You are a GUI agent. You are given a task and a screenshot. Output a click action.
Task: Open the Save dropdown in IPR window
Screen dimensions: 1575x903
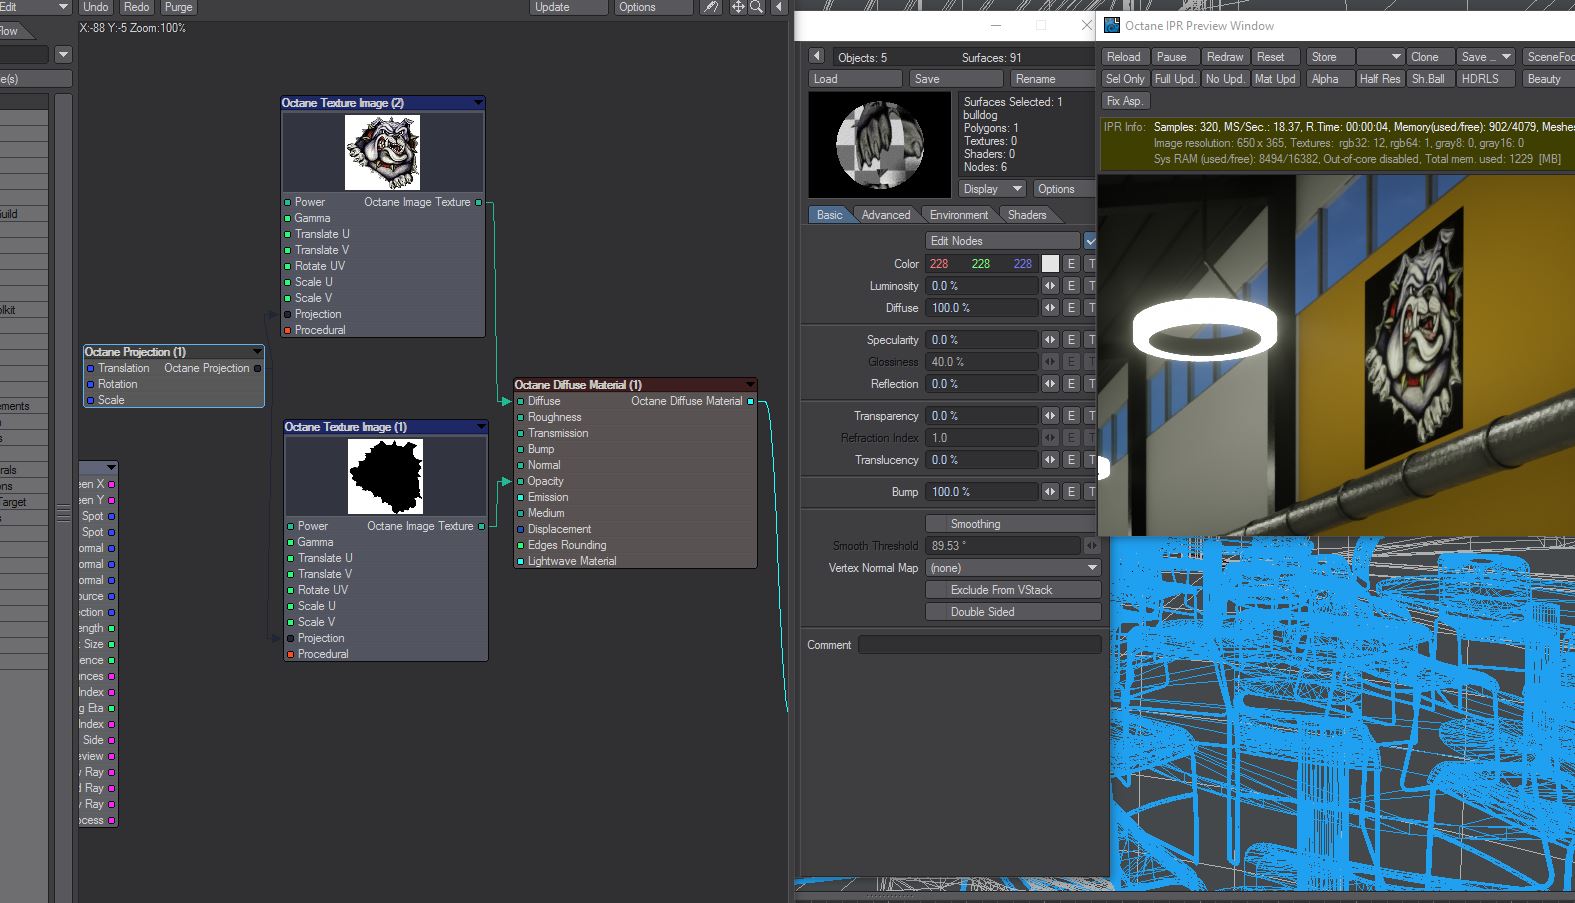pos(1485,57)
